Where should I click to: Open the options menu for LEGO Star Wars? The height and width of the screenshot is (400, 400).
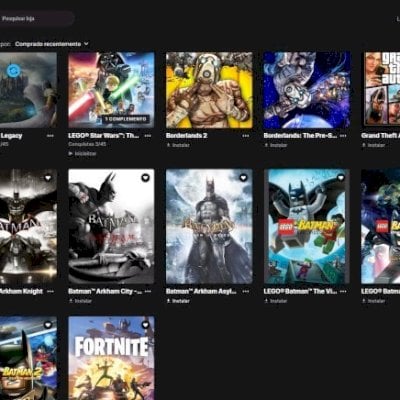point(148,136)
